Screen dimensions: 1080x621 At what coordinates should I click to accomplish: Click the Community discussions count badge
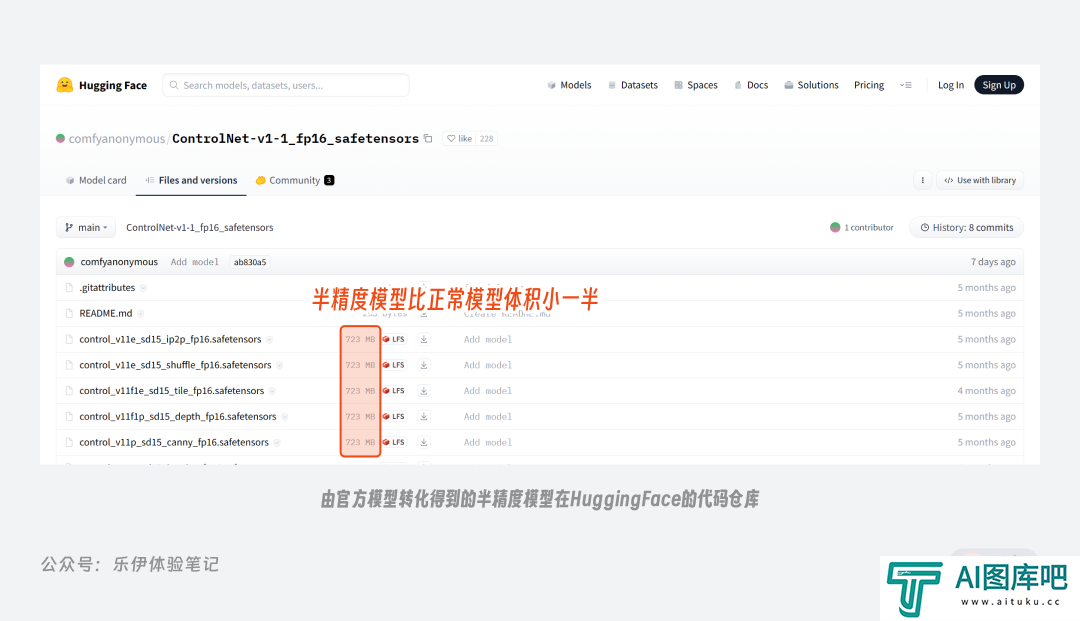[x=329, y=180]
